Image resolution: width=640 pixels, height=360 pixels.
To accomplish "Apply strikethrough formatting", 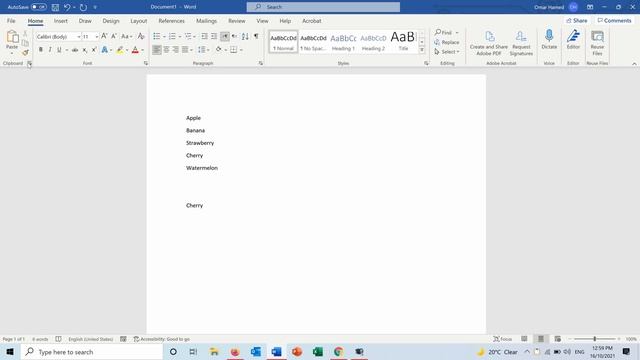I will coord(75,50).
